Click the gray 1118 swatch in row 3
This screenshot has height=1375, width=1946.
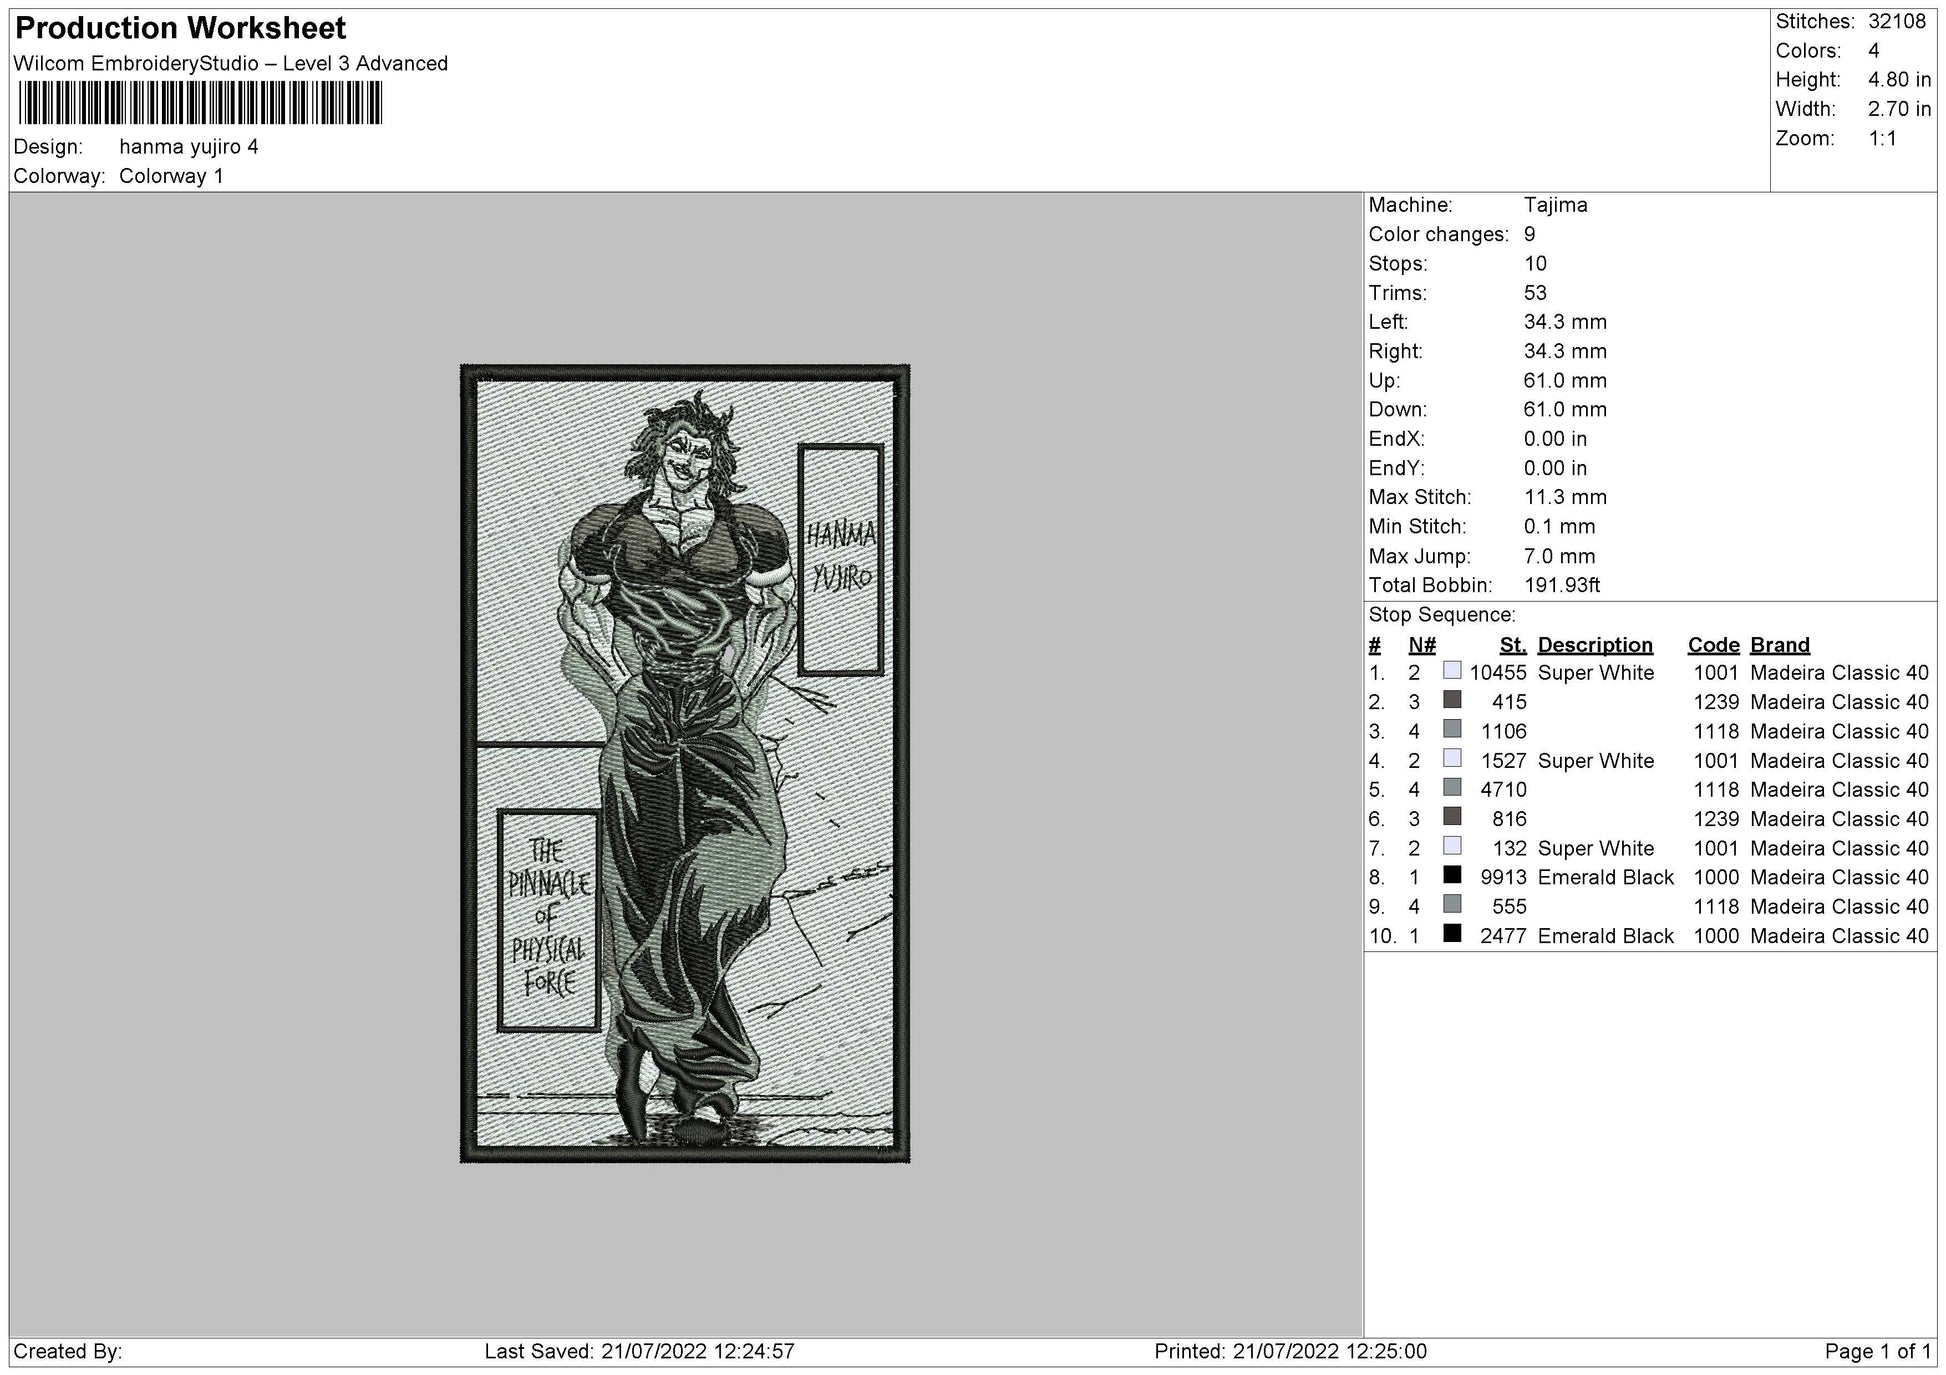pos(1452,729)
